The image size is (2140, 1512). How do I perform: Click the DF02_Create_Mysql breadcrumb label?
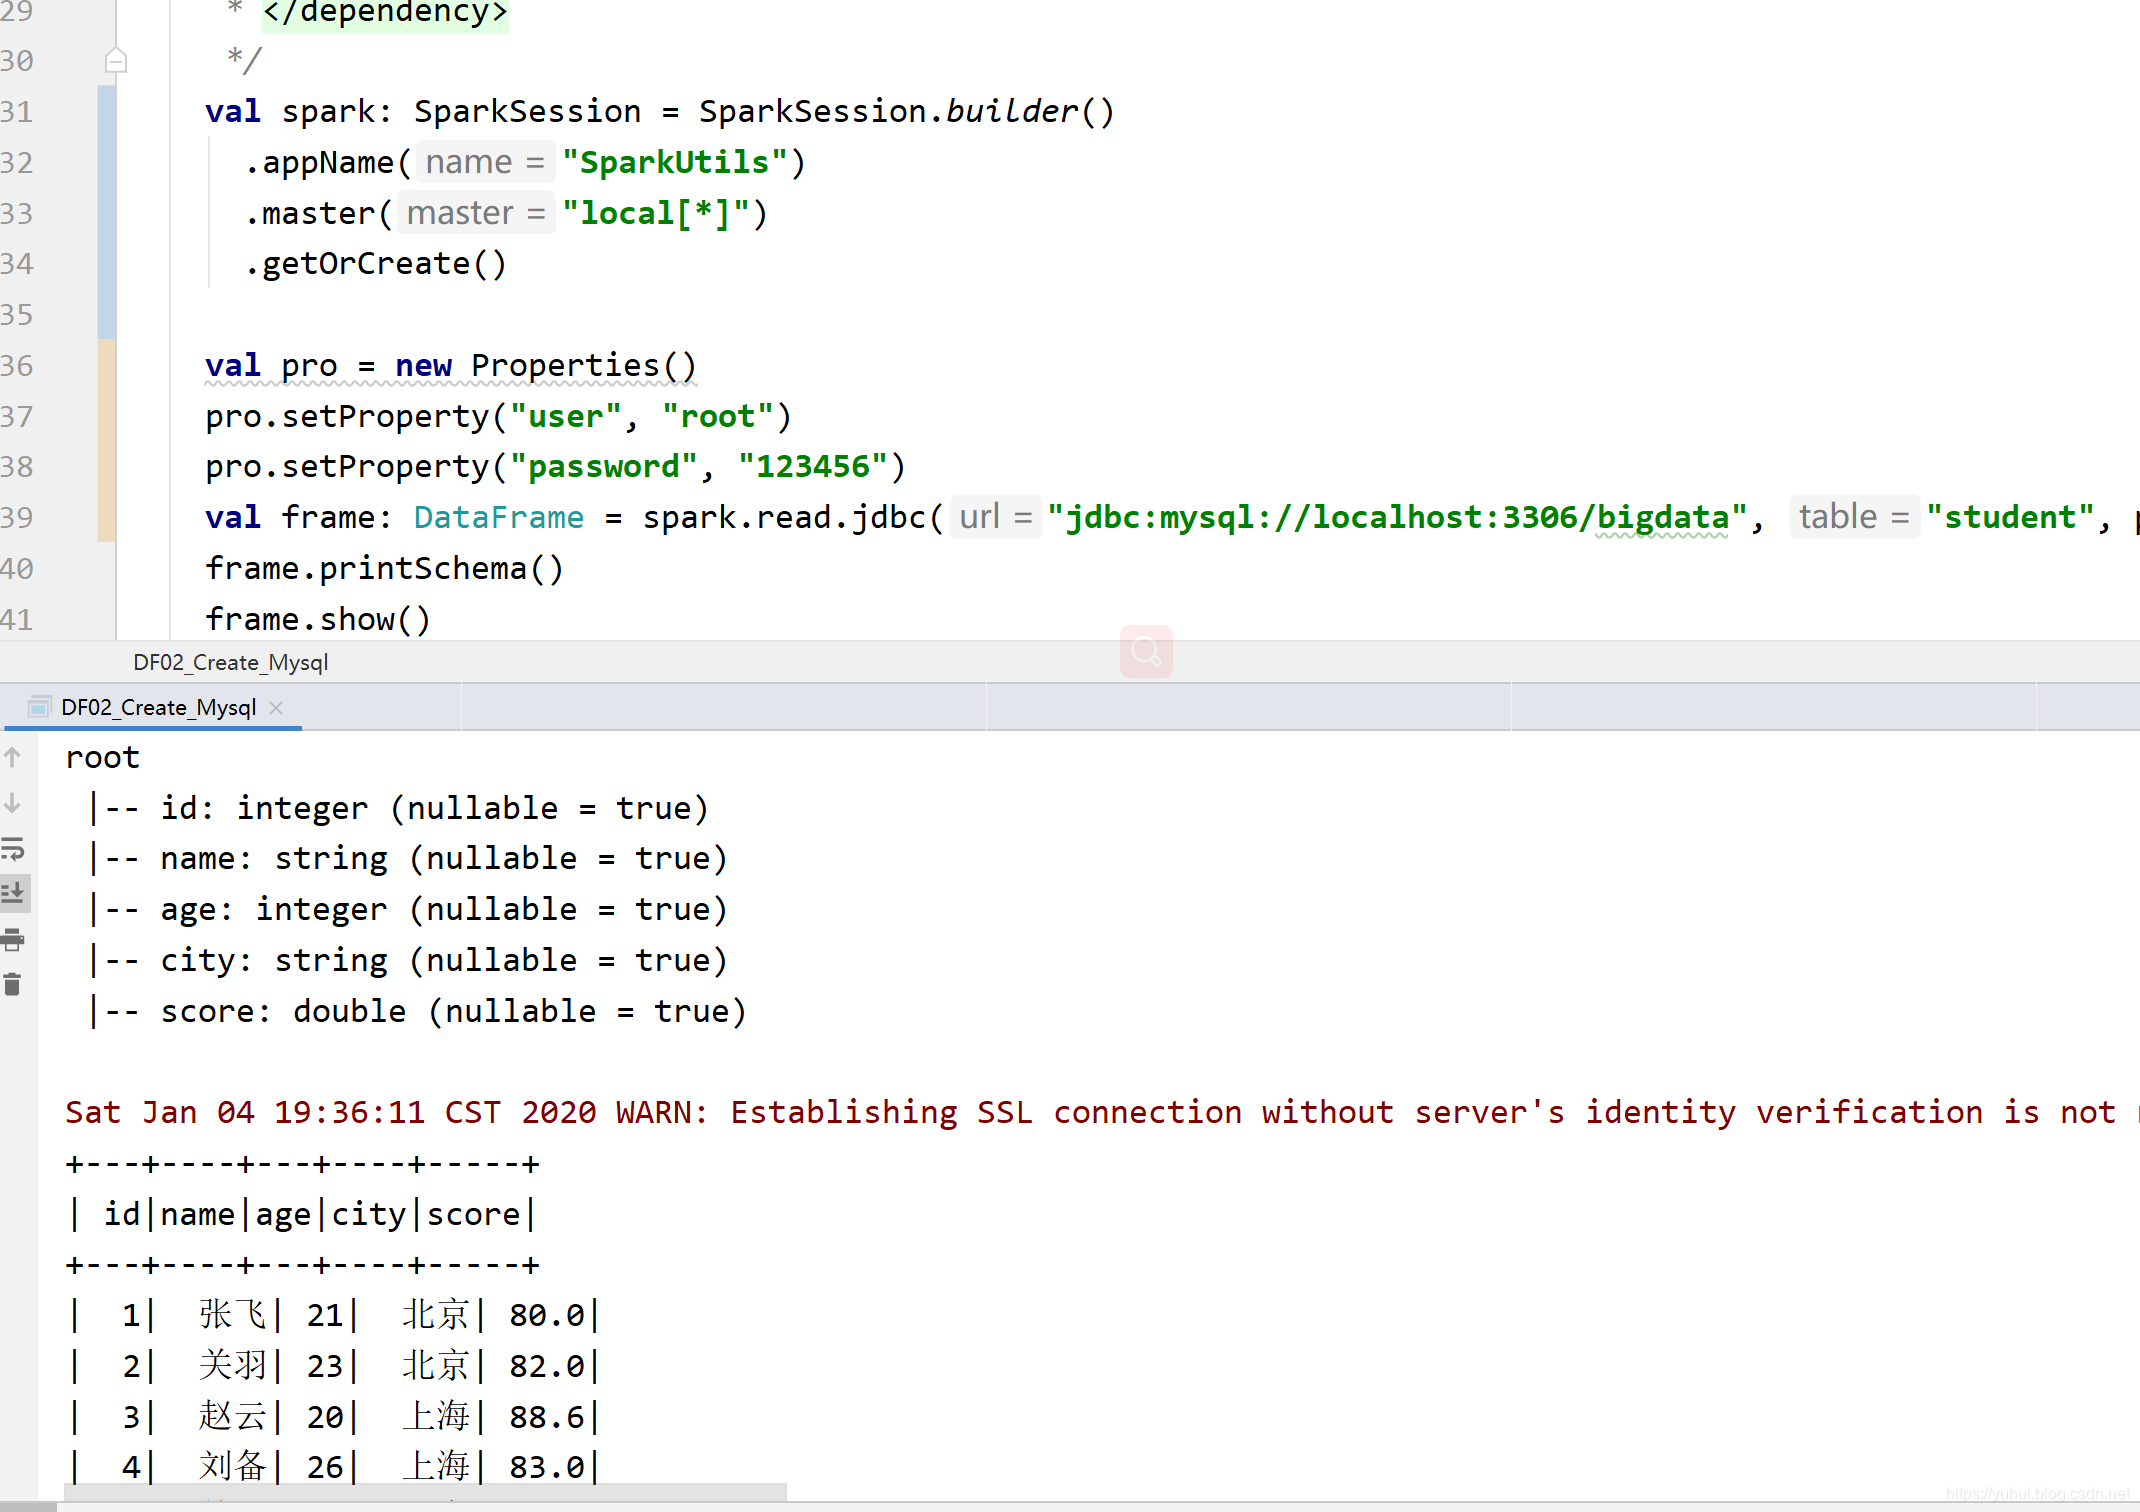click(x=231, y=662)
